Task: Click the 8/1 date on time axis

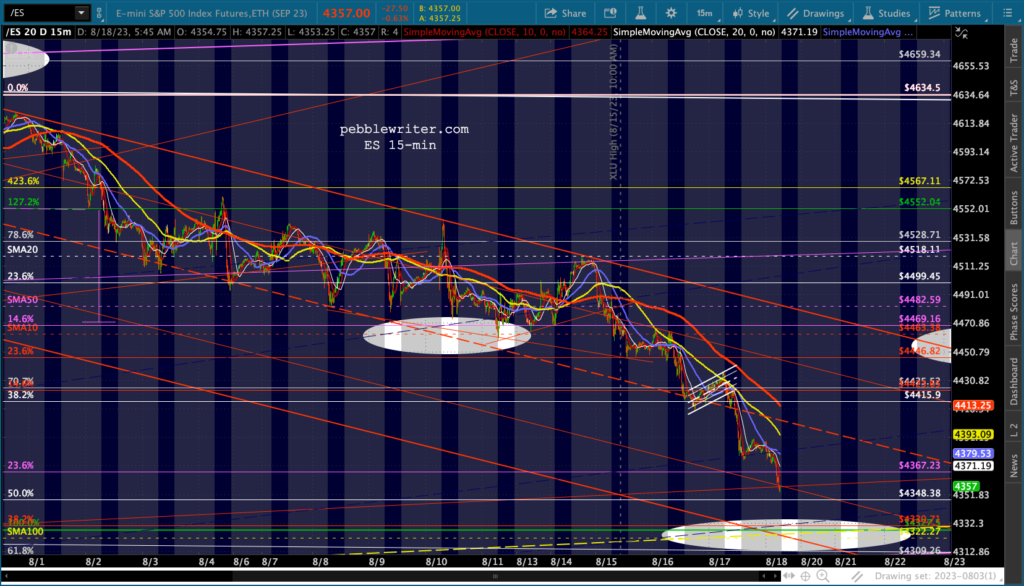Action: [37, 562]
